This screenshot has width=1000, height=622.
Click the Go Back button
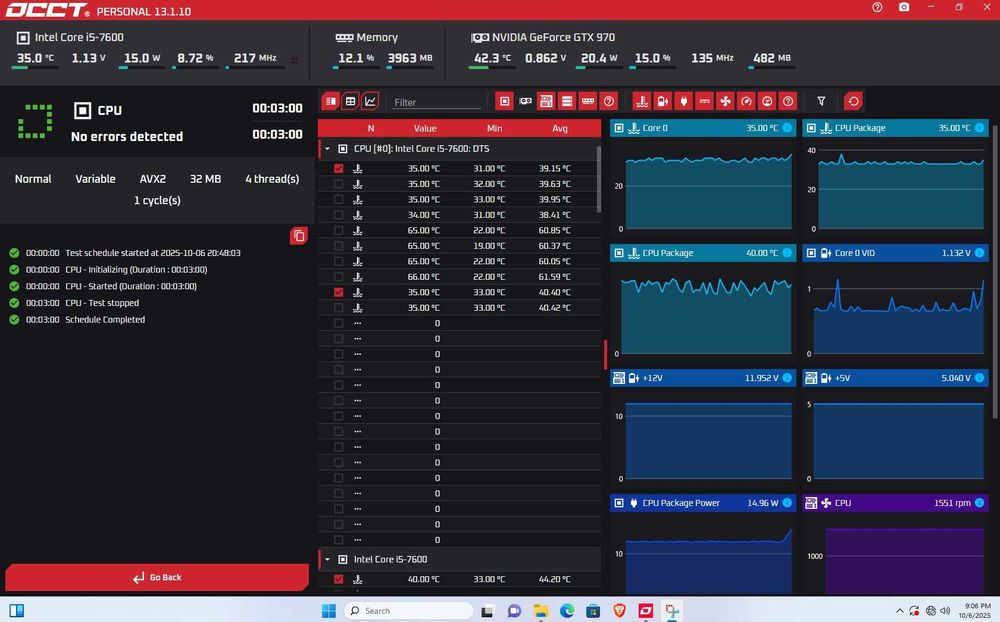coord(157,577)
